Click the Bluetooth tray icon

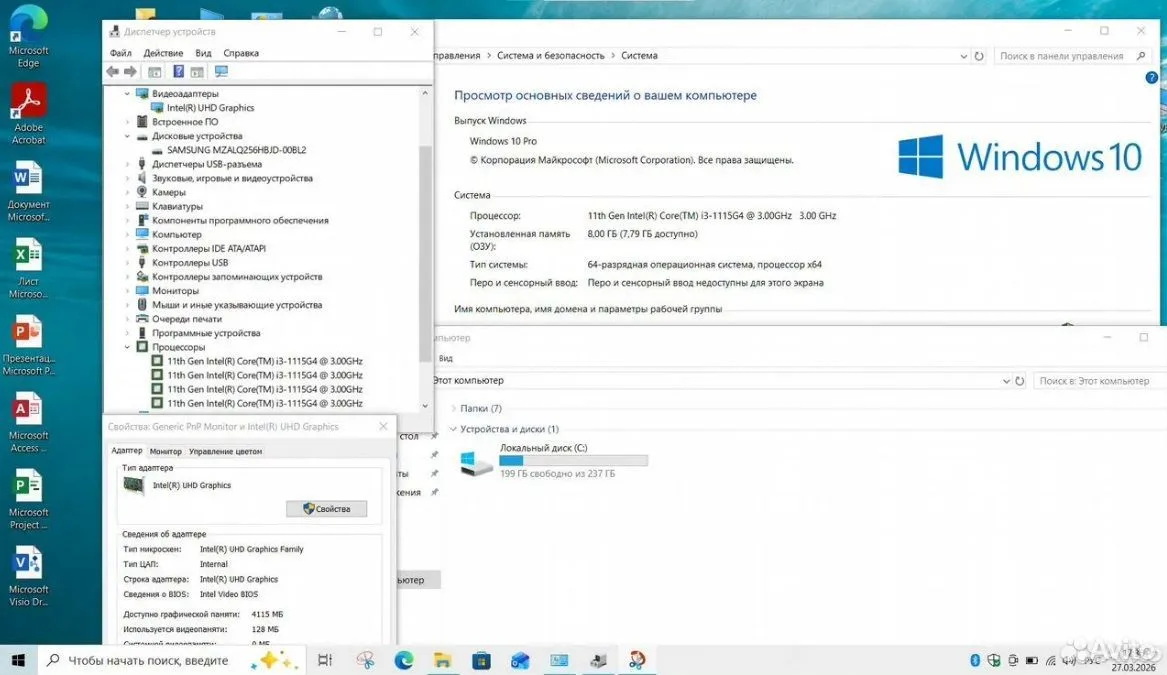coord(975,660)
